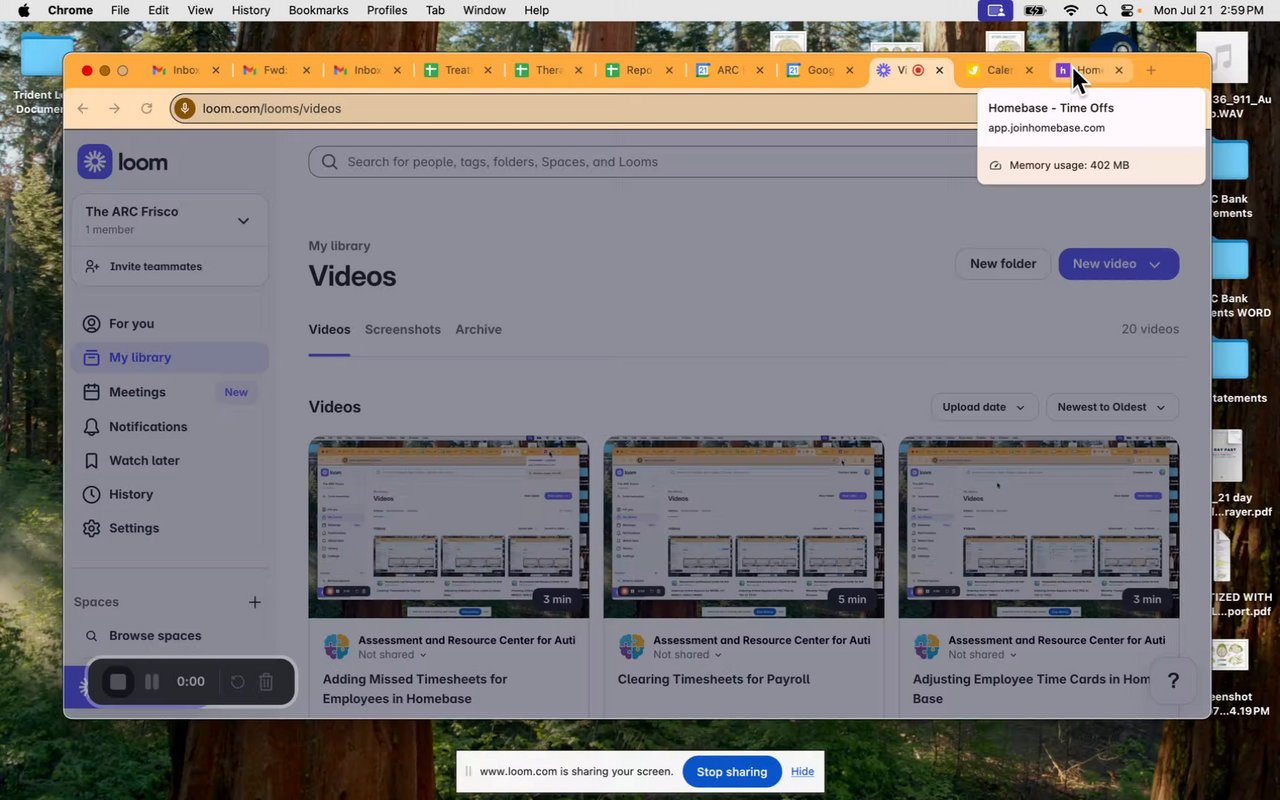This screenshot has width=1280, height=800.
Task: Go forward with browser forward arrow
Action: point(114,108)
